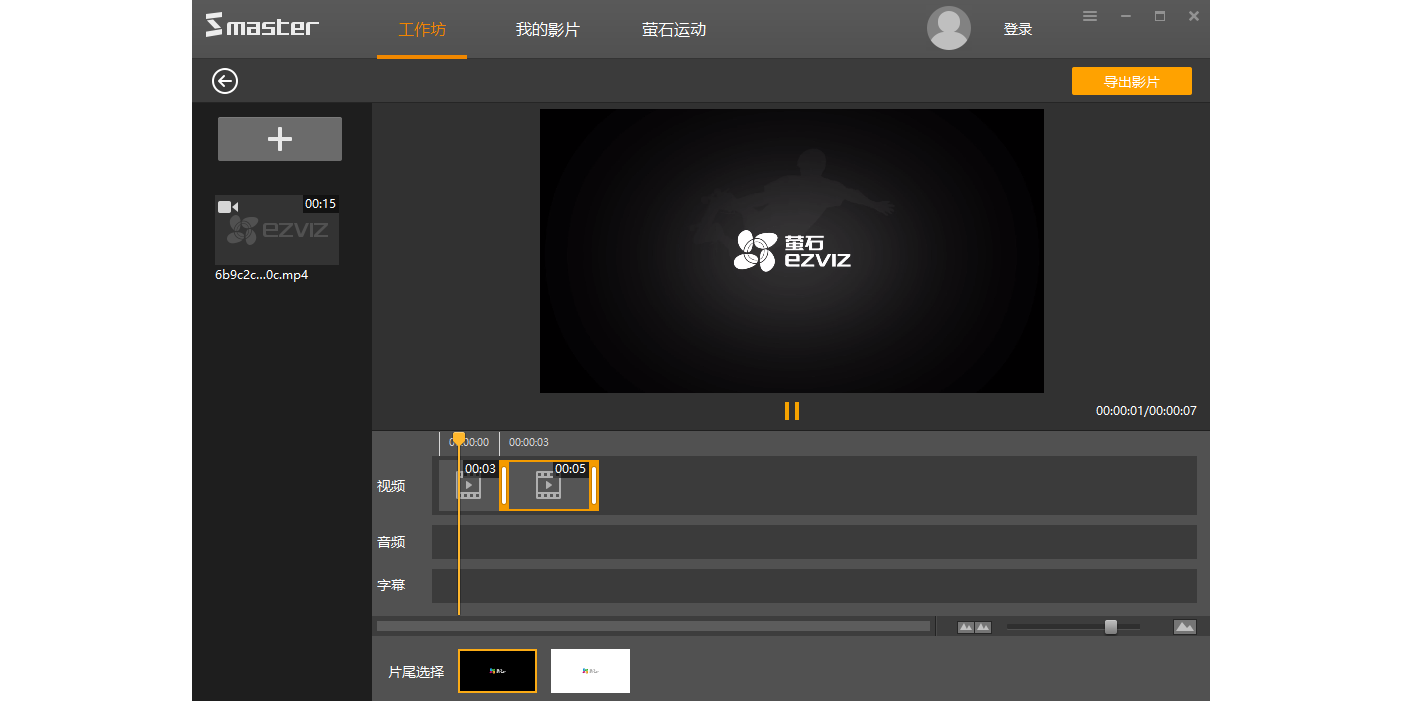The height and width of the screenshot is (701, 1402).
Task: Open the hamburger menu icon
Action: (x=1089, y=16)
